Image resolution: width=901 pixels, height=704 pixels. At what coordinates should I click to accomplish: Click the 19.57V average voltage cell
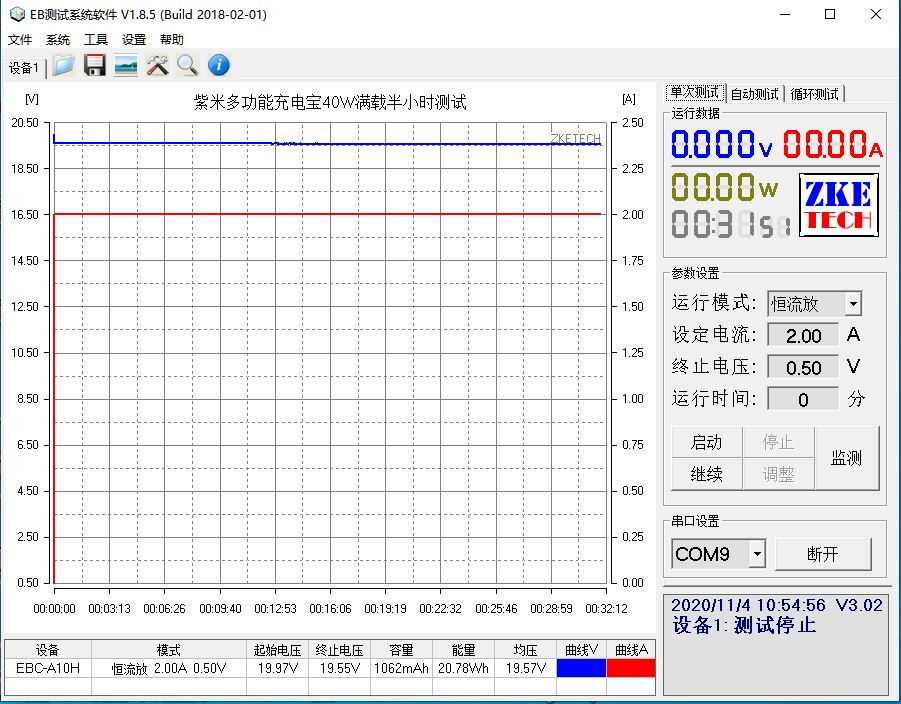click(525, 668)
